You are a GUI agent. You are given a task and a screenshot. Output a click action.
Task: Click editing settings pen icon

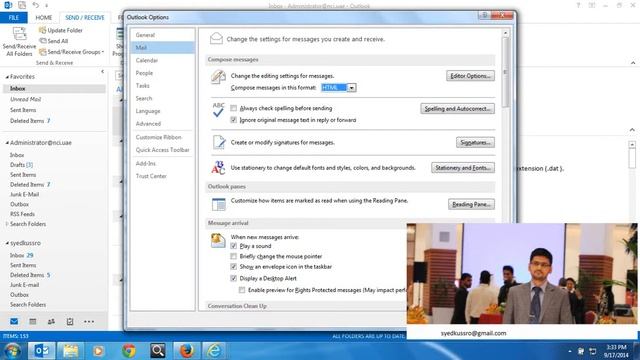218,77
